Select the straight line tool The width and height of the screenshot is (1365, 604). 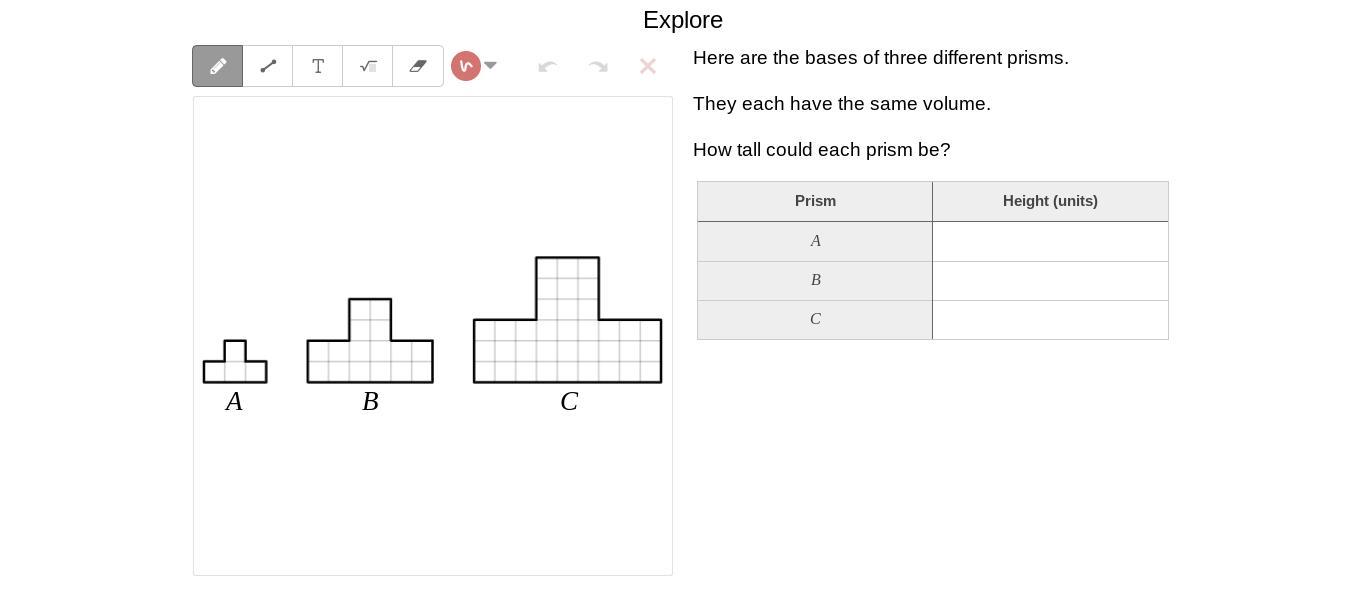point(268,66)
